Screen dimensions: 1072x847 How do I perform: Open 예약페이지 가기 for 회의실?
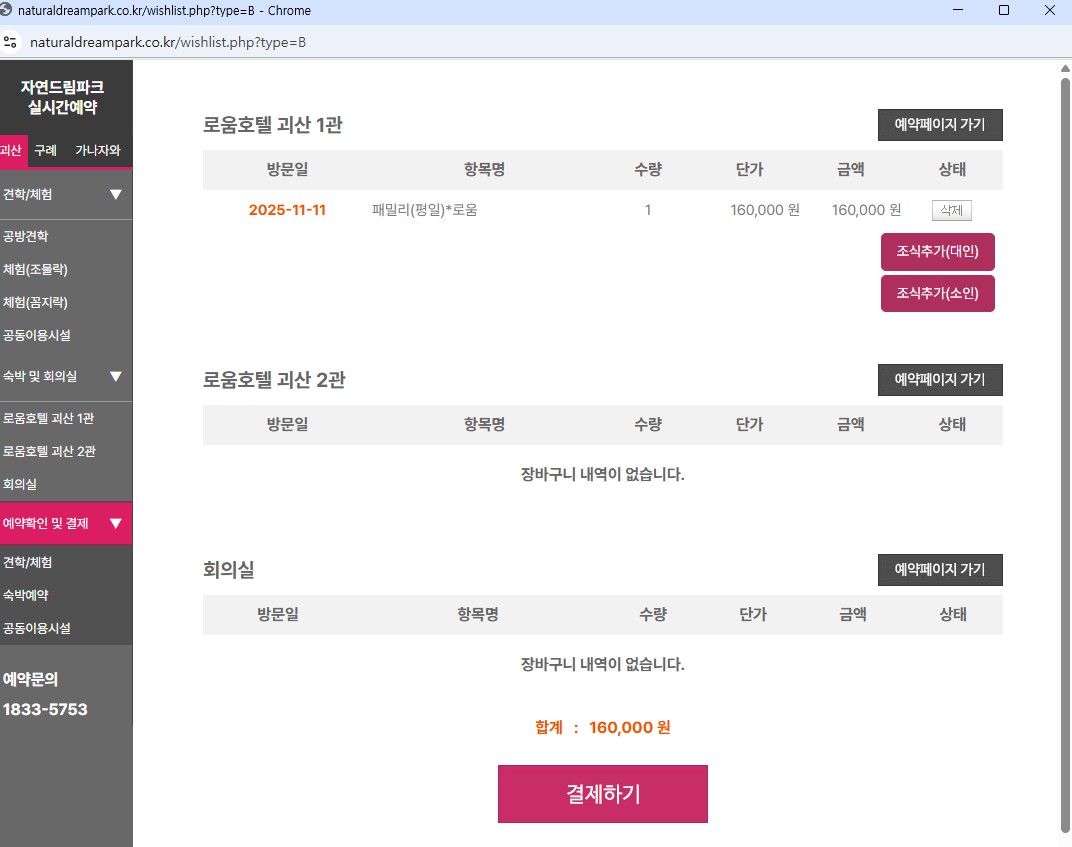939,569
